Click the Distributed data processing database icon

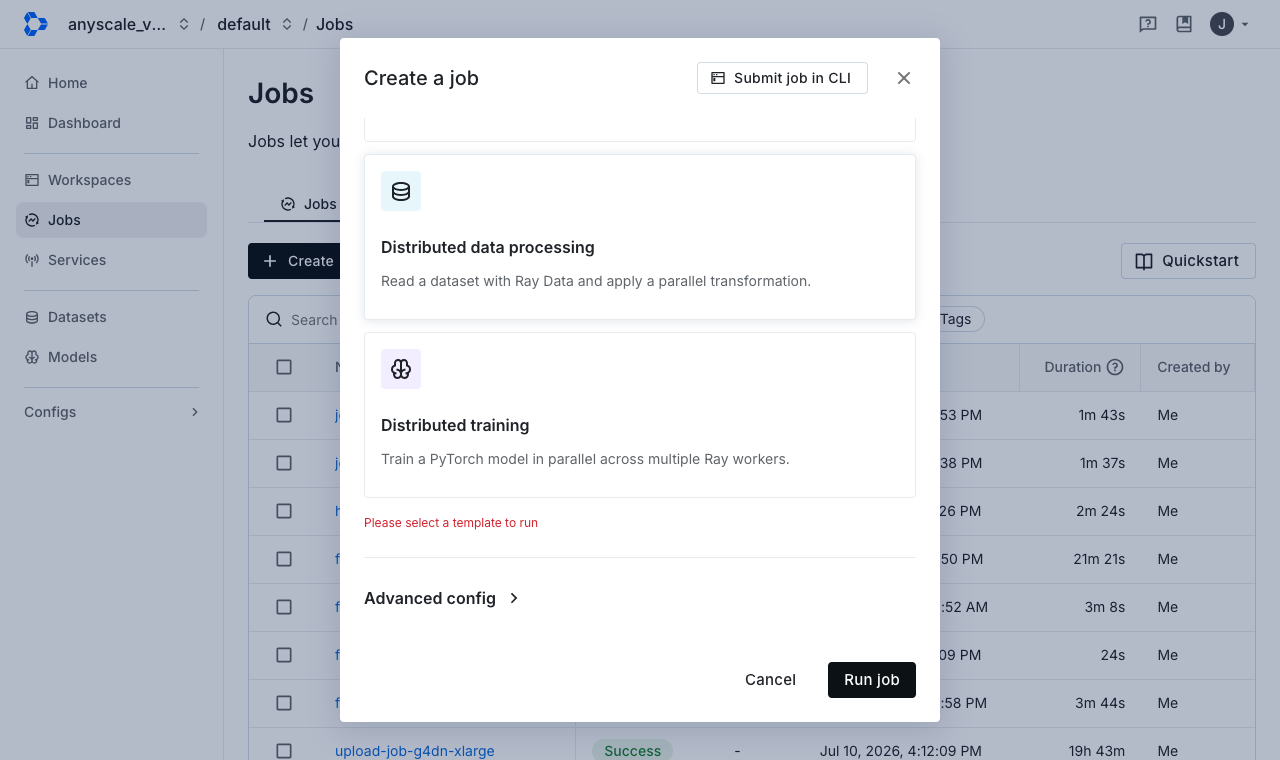point(401,191)
